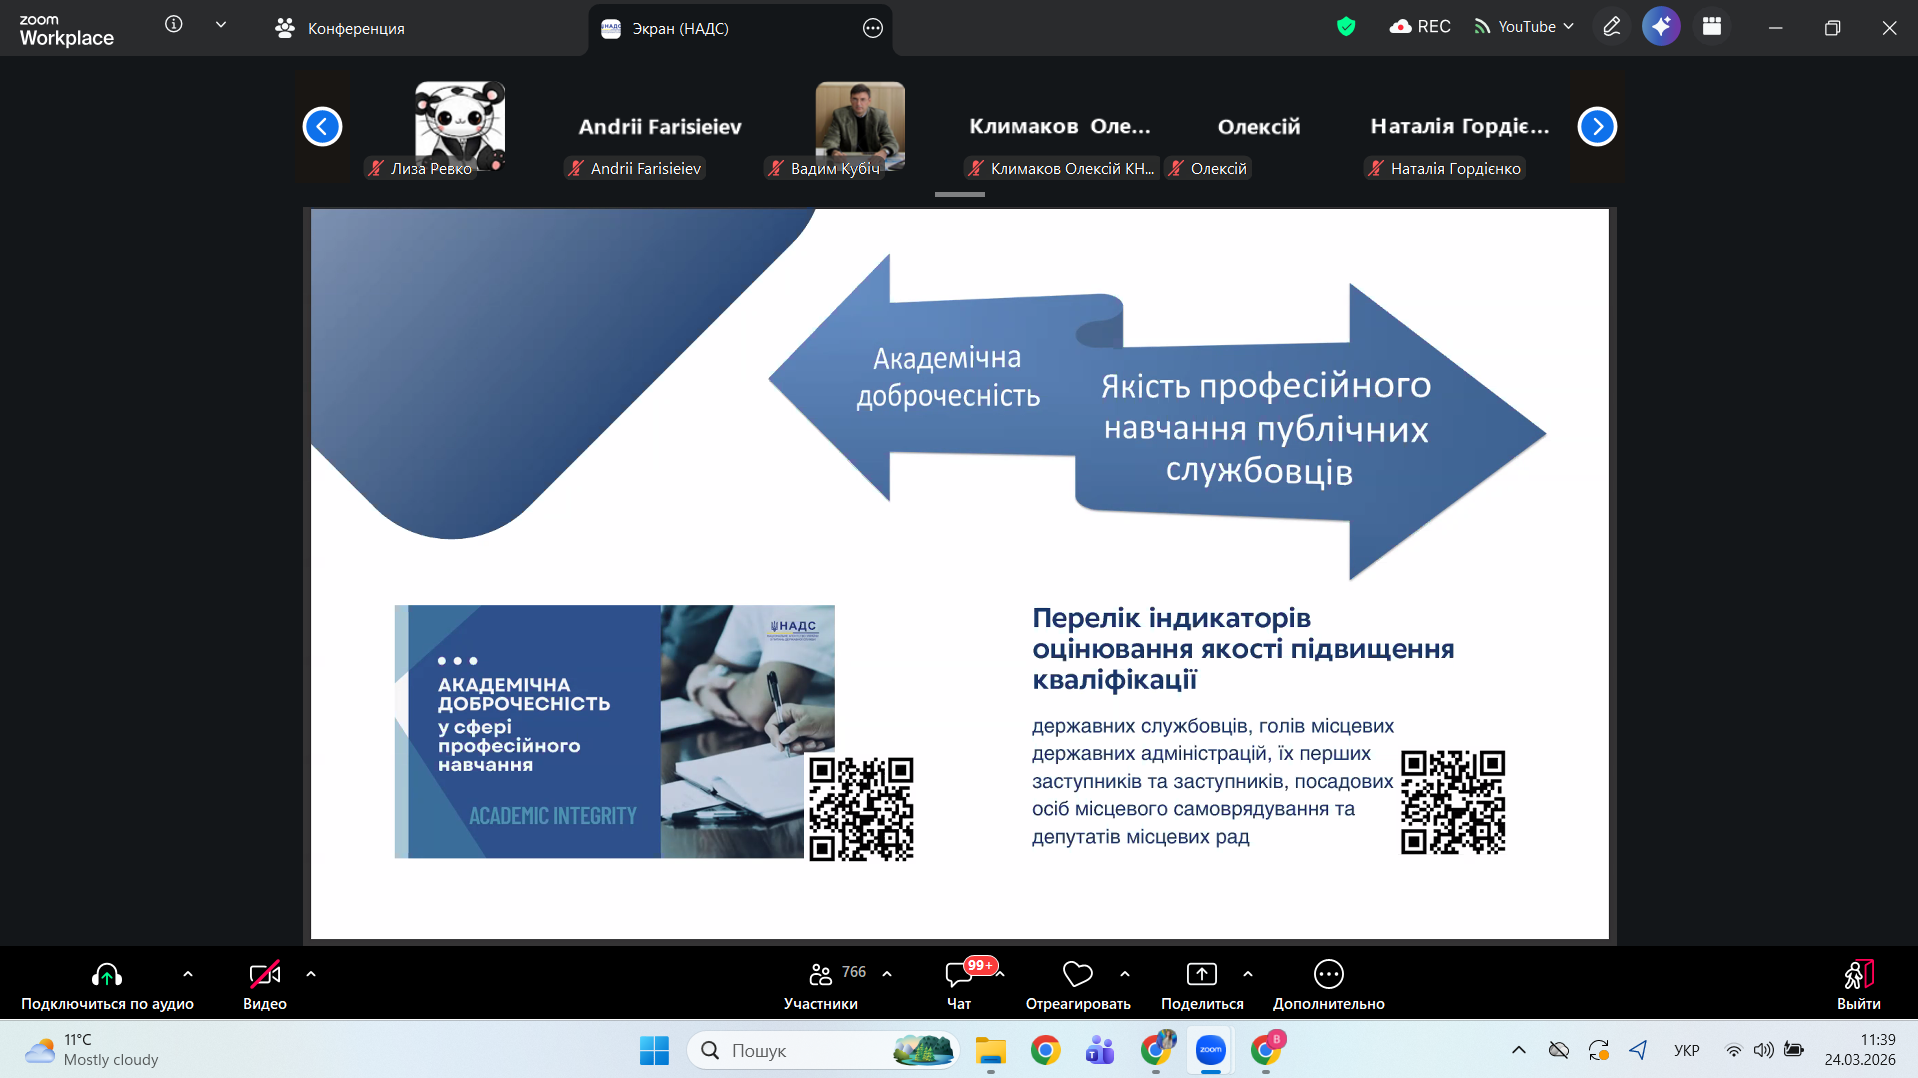Expand the video options chevron

(311, 973)
